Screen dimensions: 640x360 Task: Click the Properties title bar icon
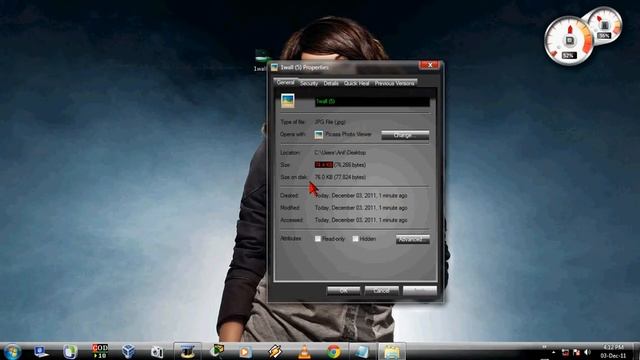click(275, 67)
